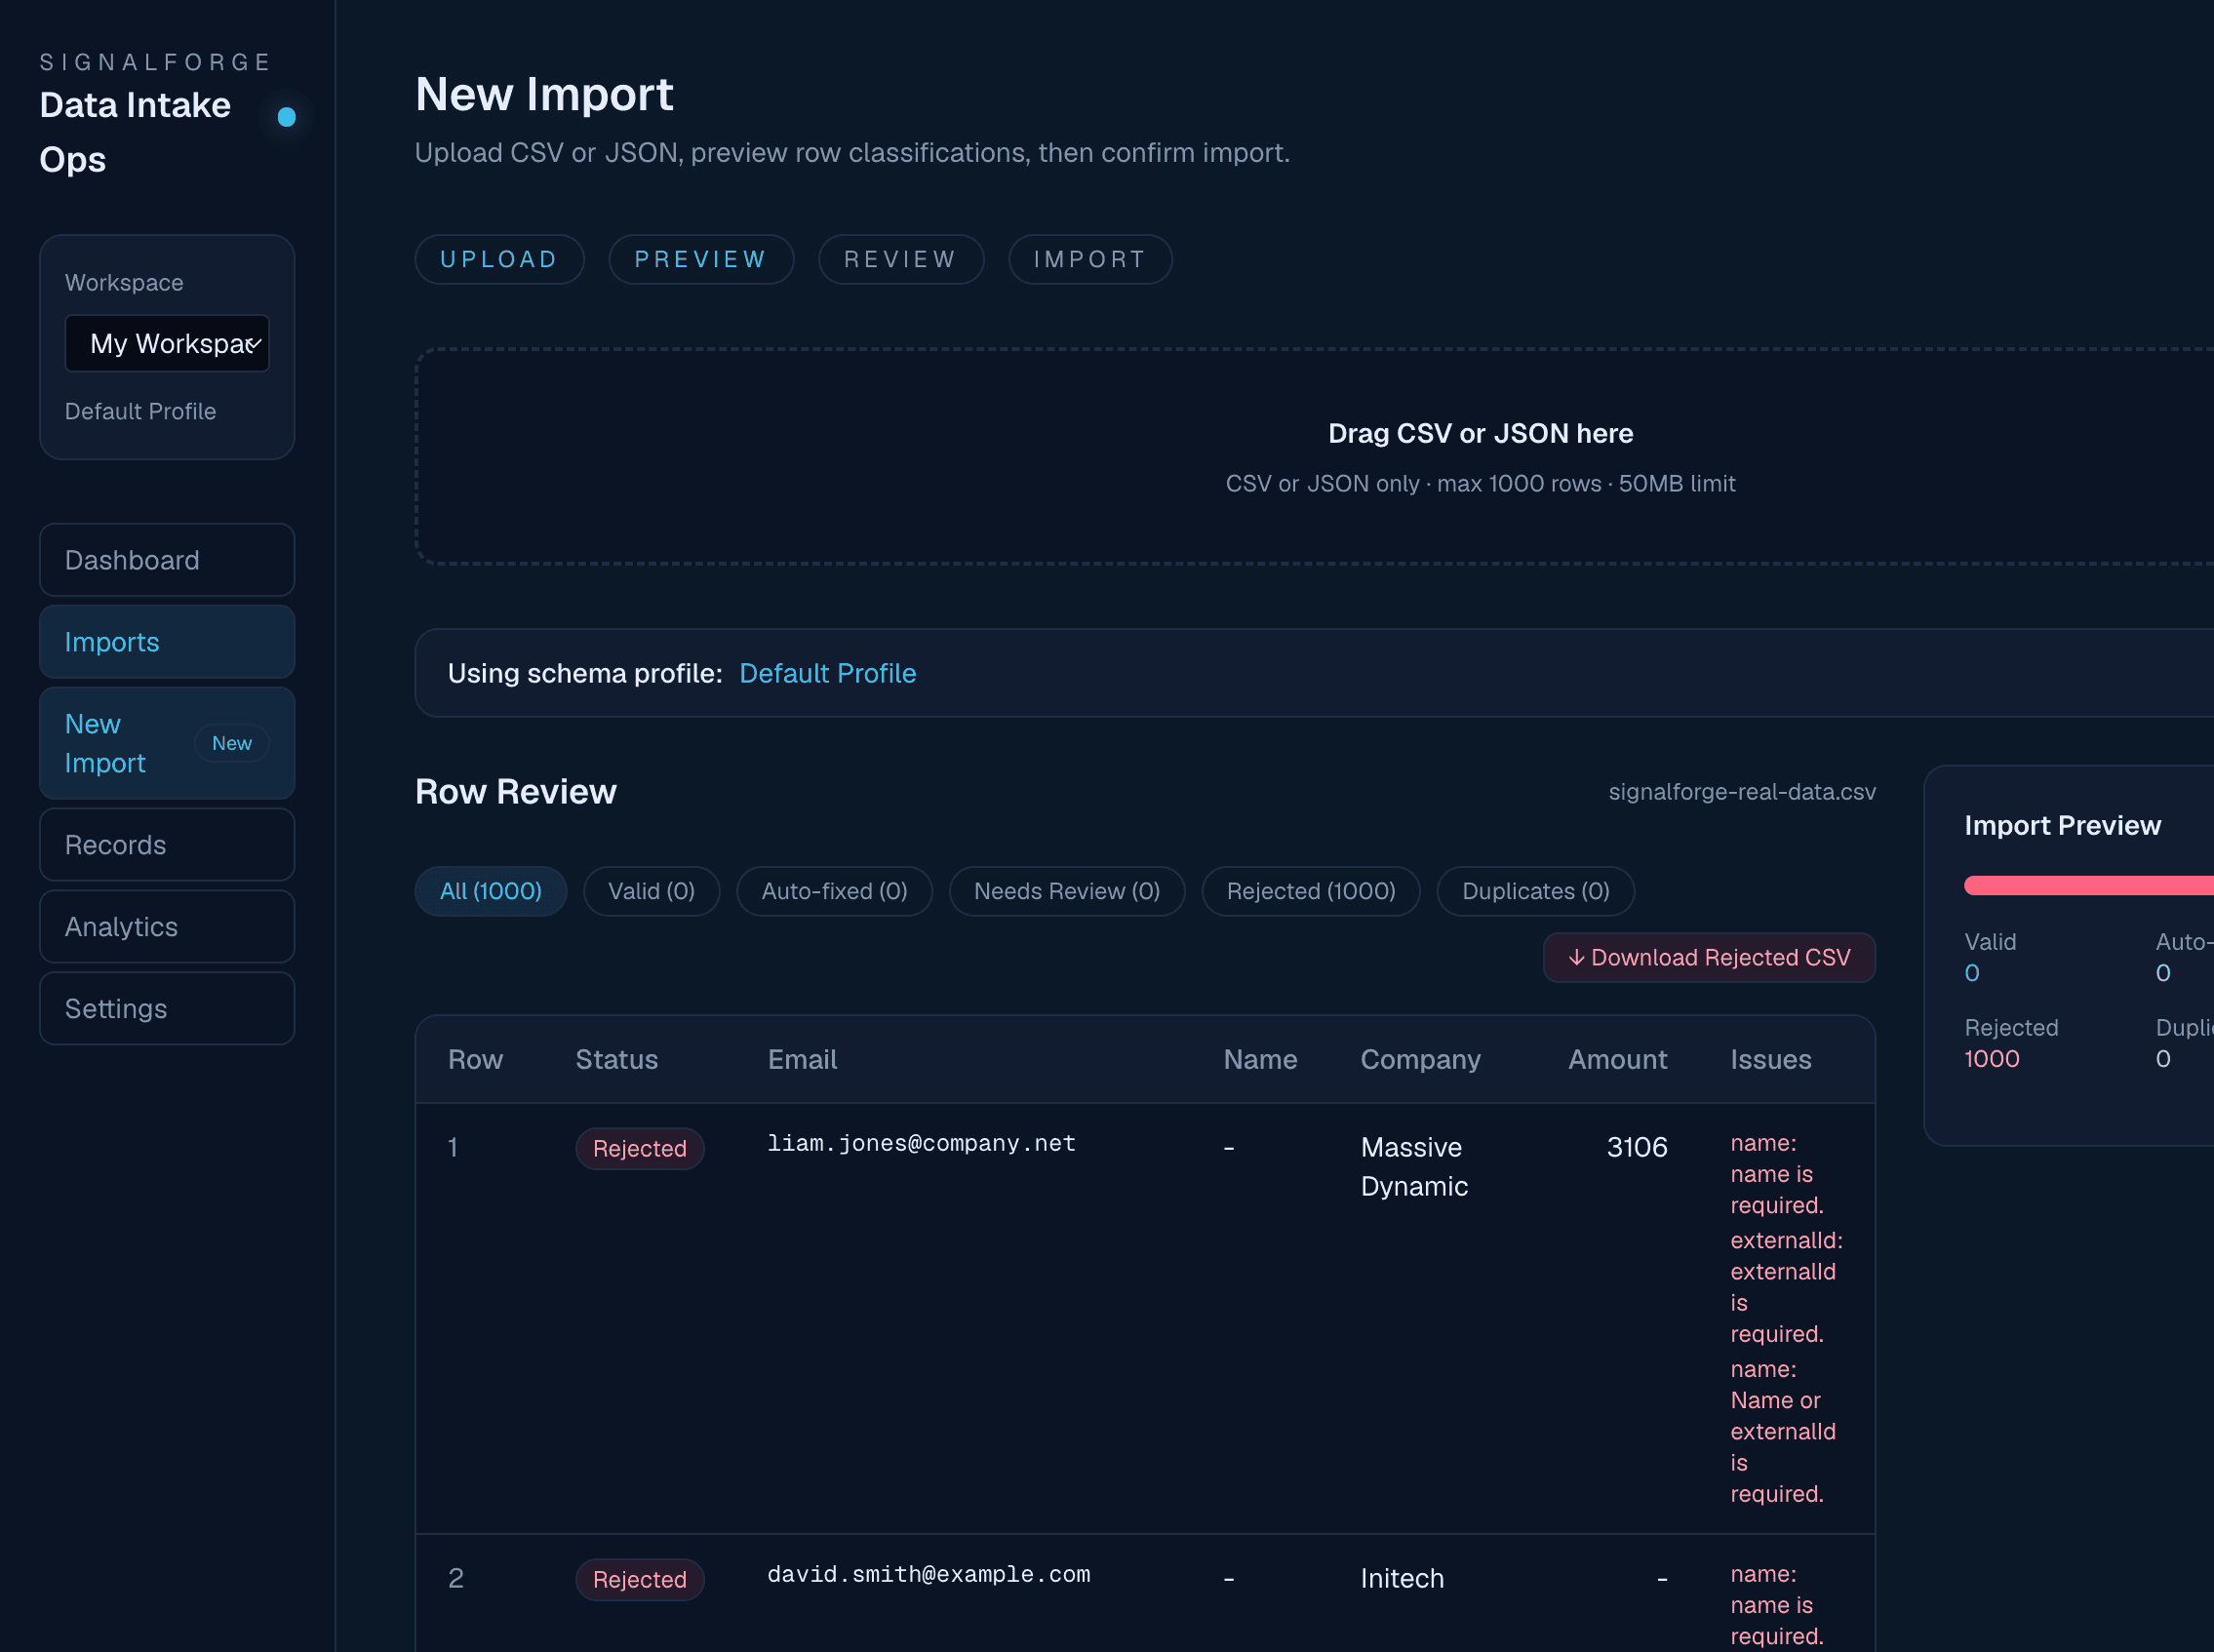This screenshot has width=2214, height=1652.
Task: Show Needs Review (0) rows
Action: (1067, 891)
